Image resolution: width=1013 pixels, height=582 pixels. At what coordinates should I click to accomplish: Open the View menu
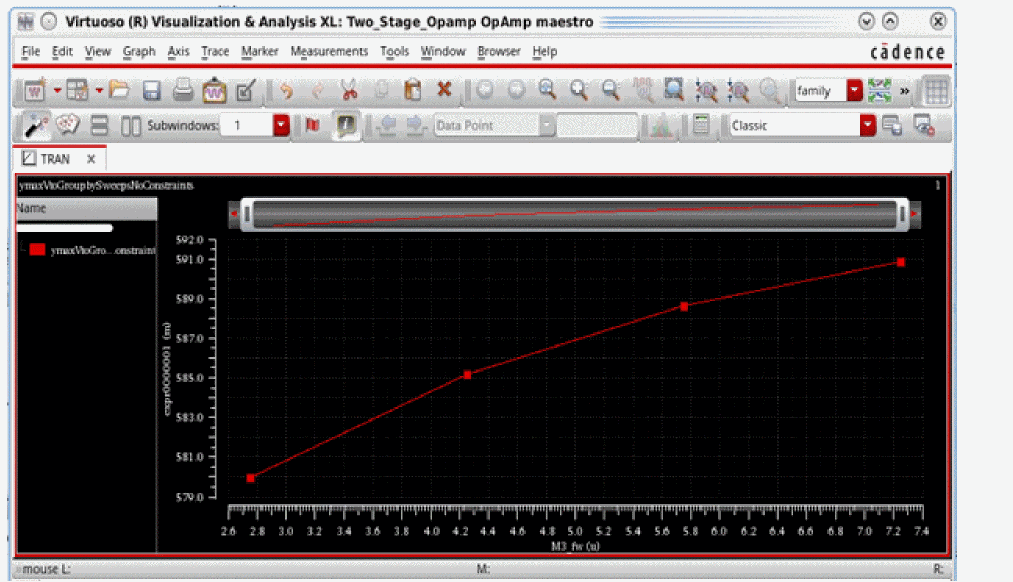[98, 51]
